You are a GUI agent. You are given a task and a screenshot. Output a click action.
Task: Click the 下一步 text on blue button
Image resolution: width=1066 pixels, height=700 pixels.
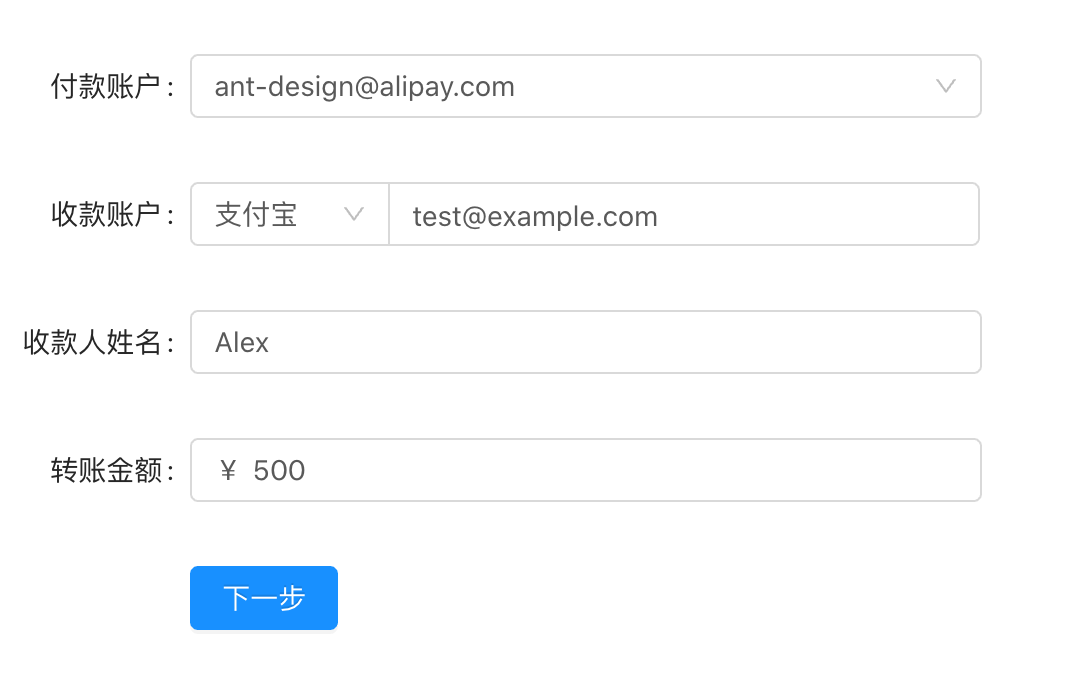tap(264, 598)
